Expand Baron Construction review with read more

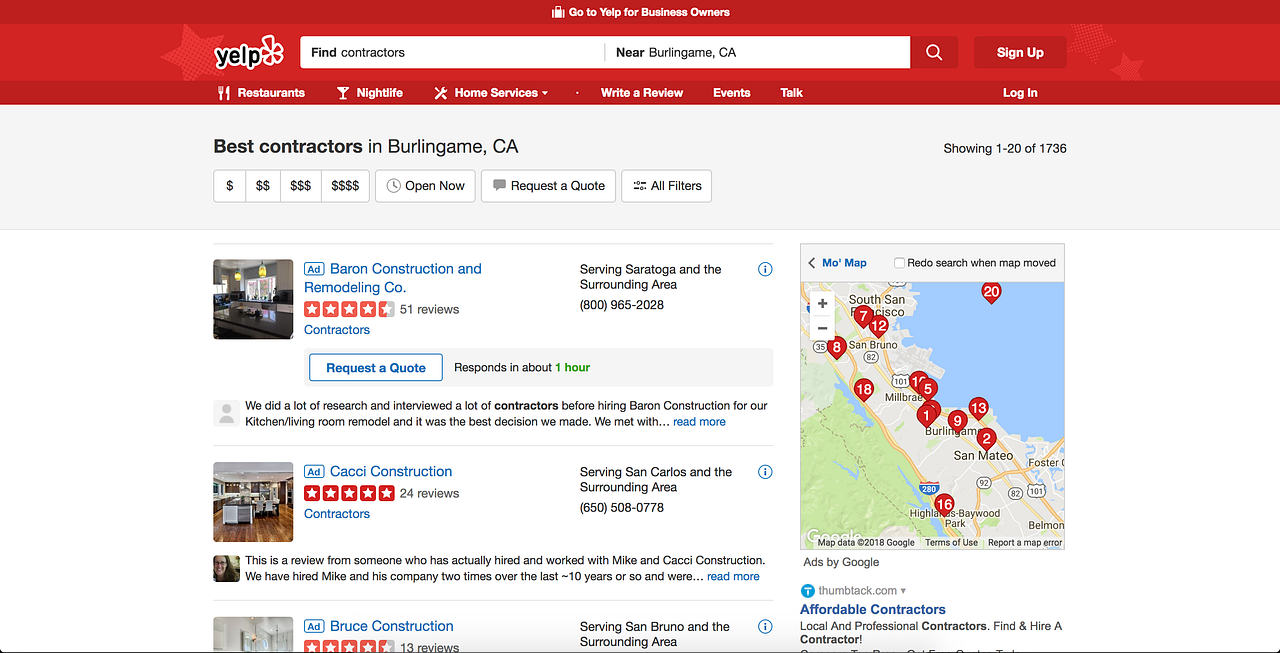[x=699, y=422]
